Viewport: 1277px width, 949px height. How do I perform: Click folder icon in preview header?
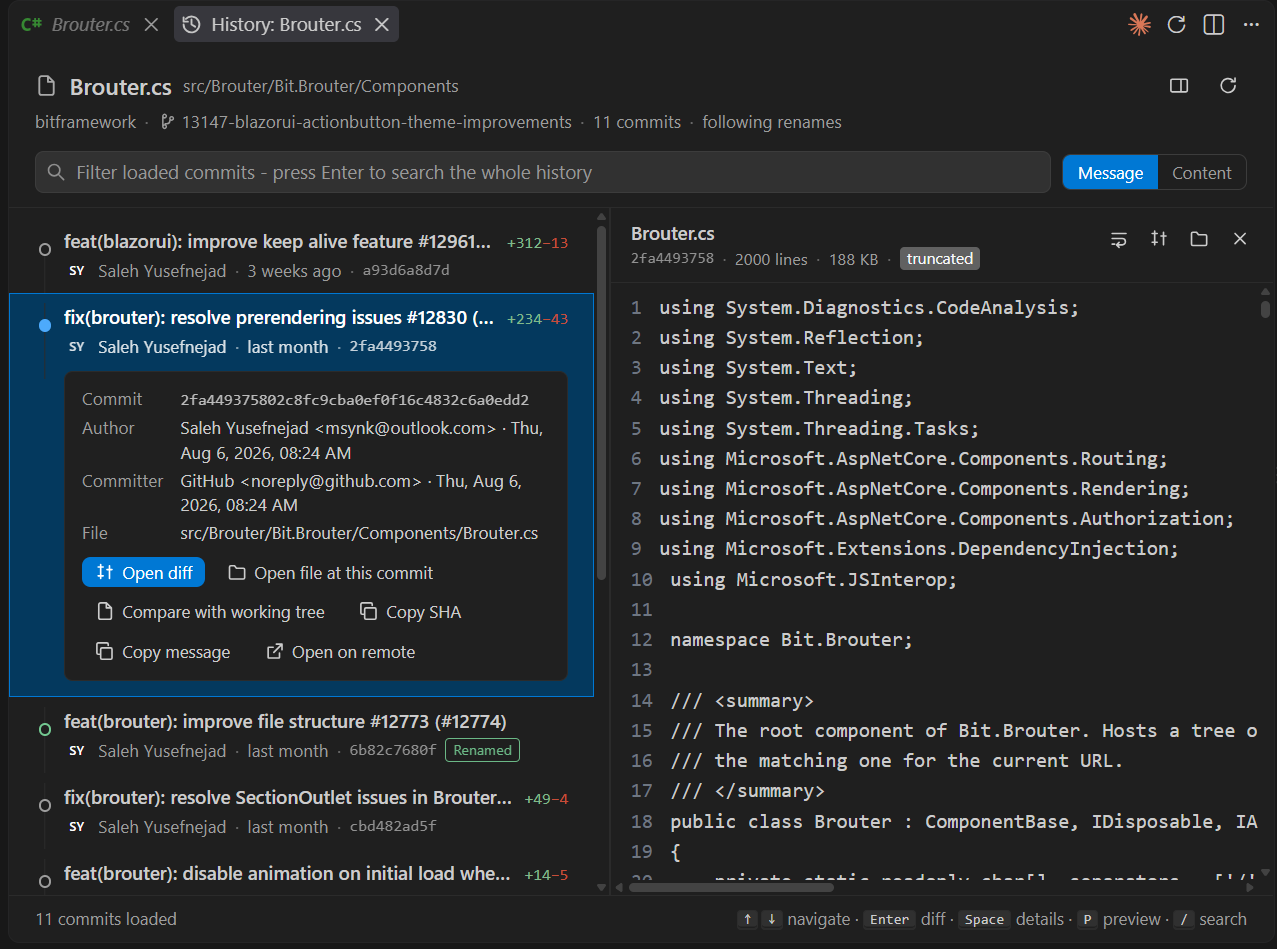click(x=1199, y=238)
